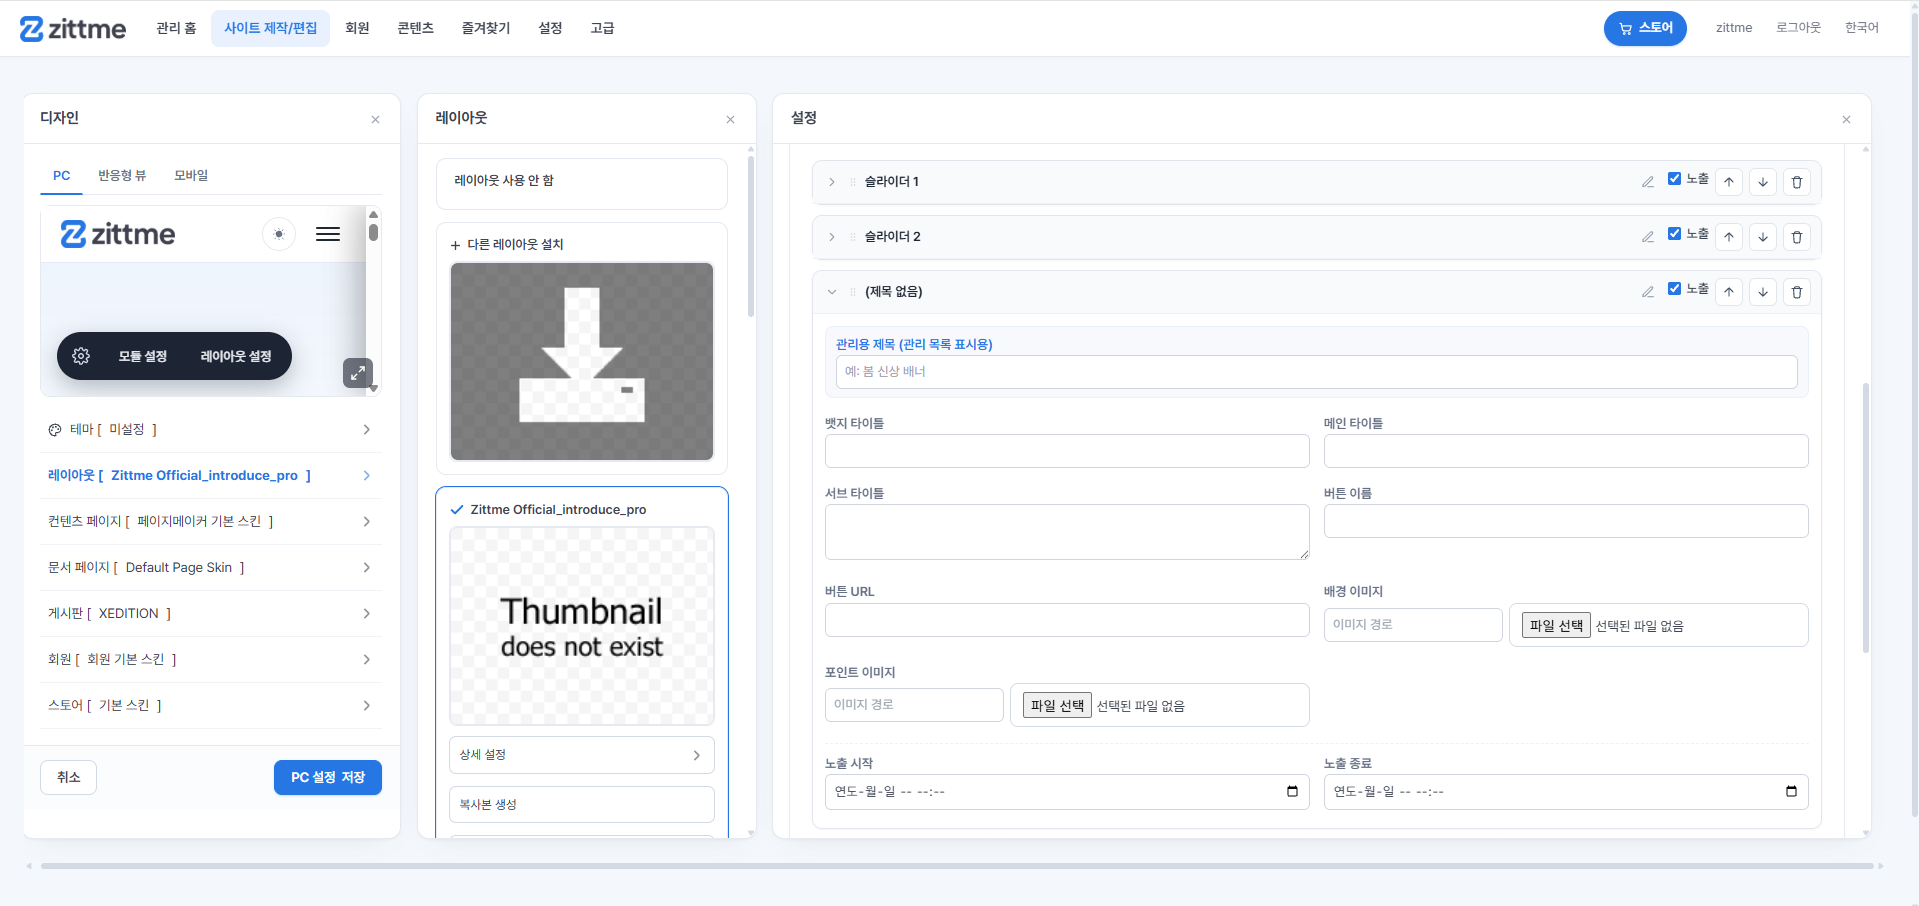Switch to the 모바일 tab
This screenshot has height=906, width=1919.
(191, 175)
